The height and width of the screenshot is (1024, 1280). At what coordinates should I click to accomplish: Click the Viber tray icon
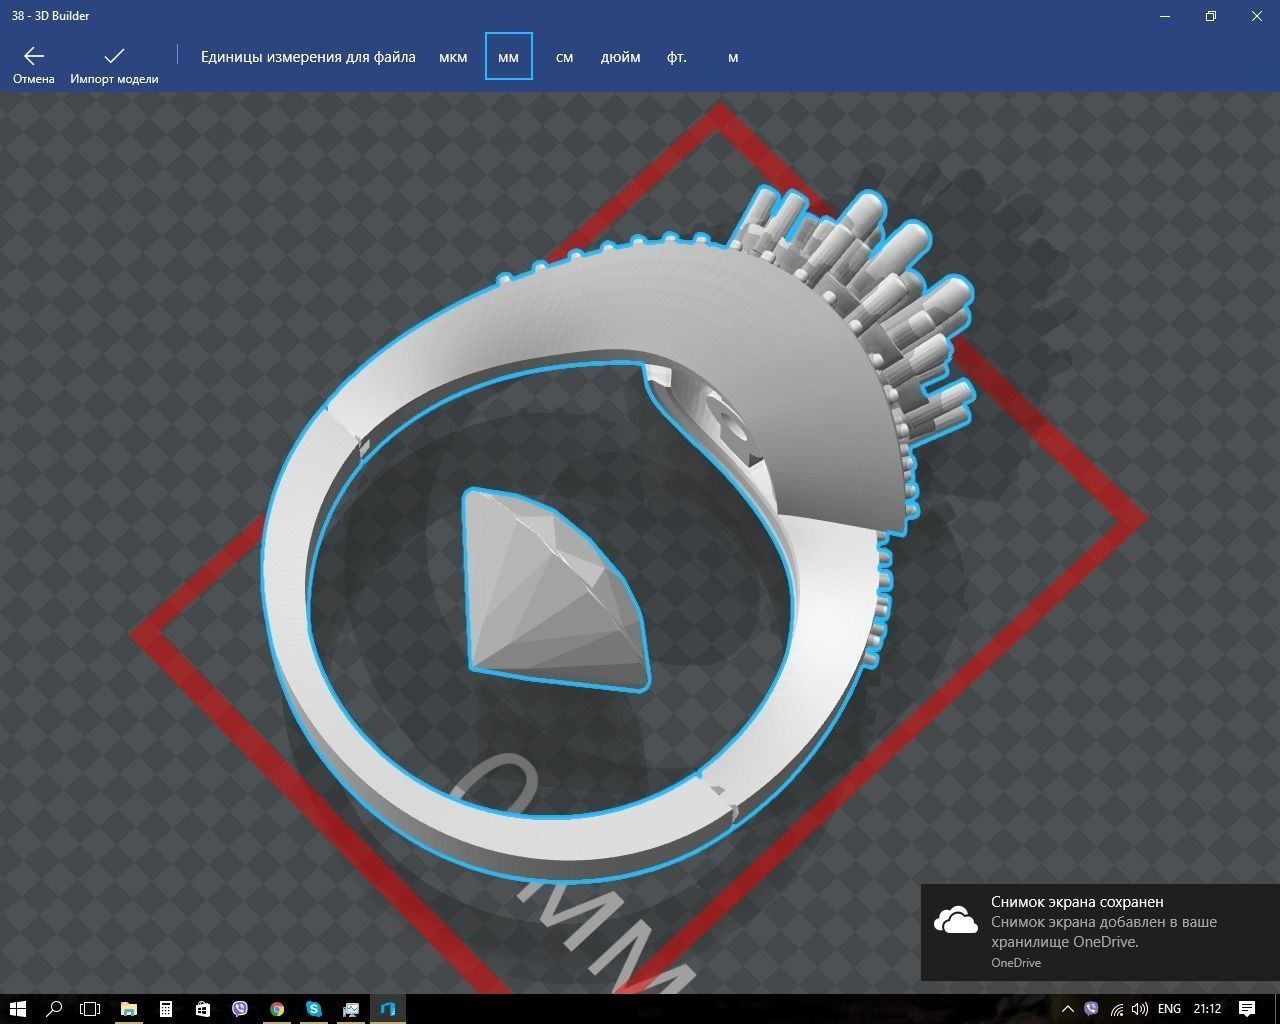[1091, 1009]
